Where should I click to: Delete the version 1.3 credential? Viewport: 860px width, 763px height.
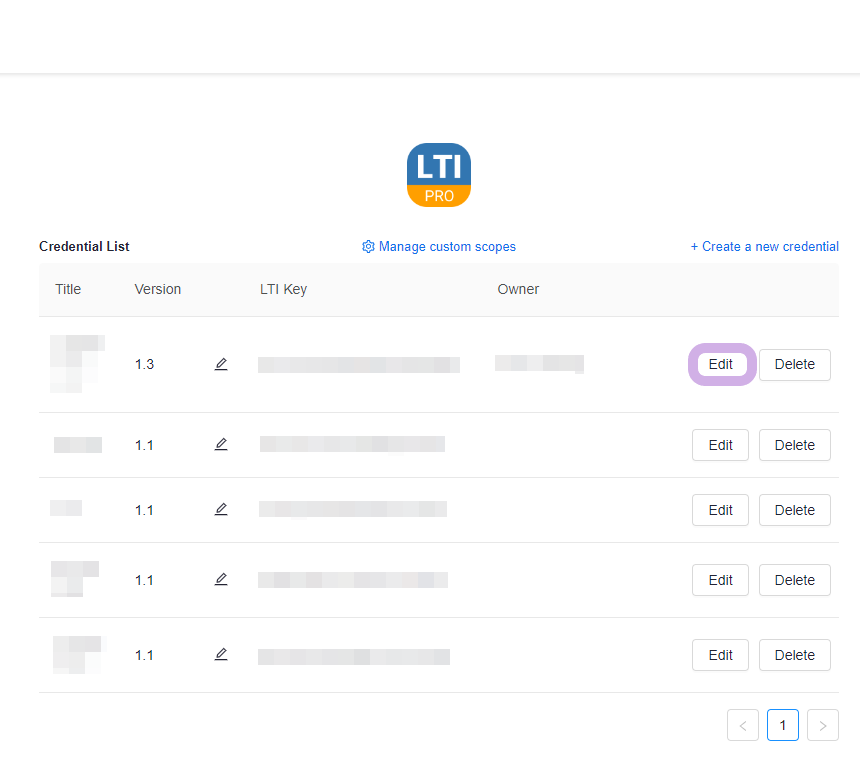[x=794, y=365]
